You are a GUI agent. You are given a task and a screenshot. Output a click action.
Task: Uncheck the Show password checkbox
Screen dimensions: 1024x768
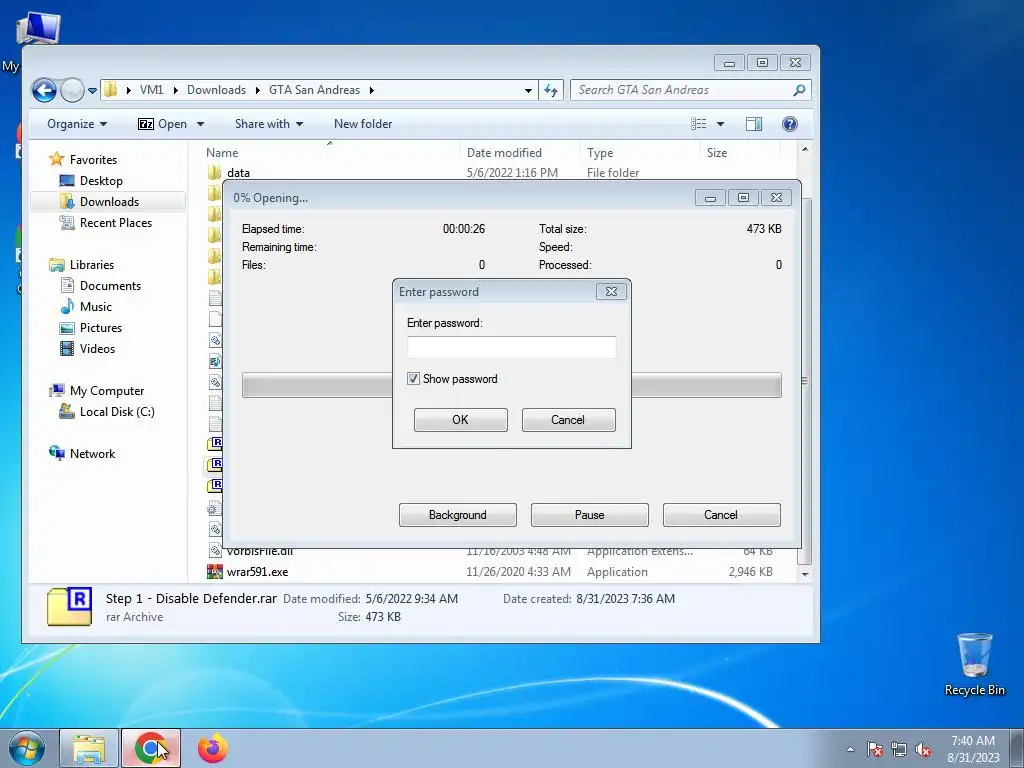click(413, 379)
